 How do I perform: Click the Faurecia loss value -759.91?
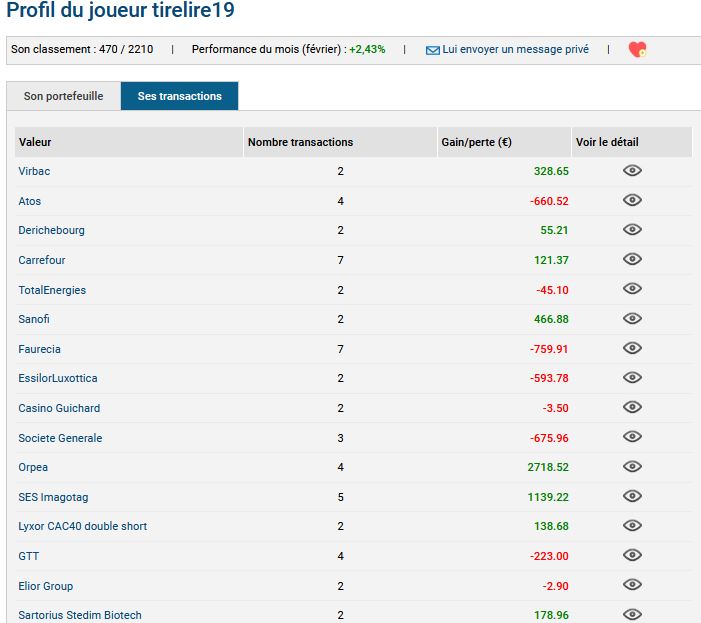(549, 349)
